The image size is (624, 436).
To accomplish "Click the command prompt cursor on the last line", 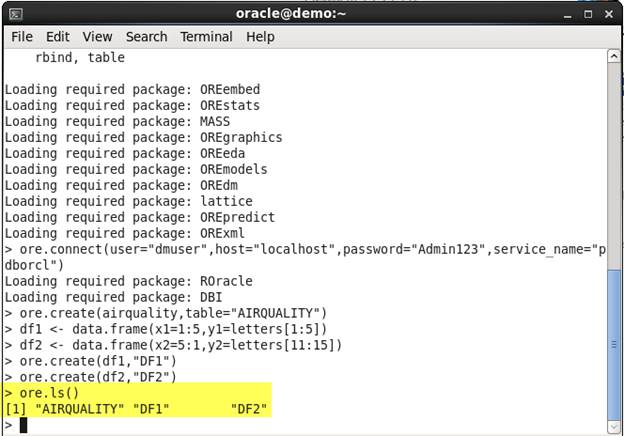I will coord(24,425).
